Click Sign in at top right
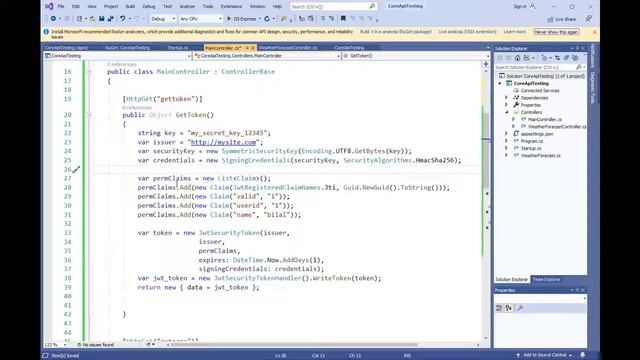This screenshot has width=640, height=360. click(x=520, y=7)
